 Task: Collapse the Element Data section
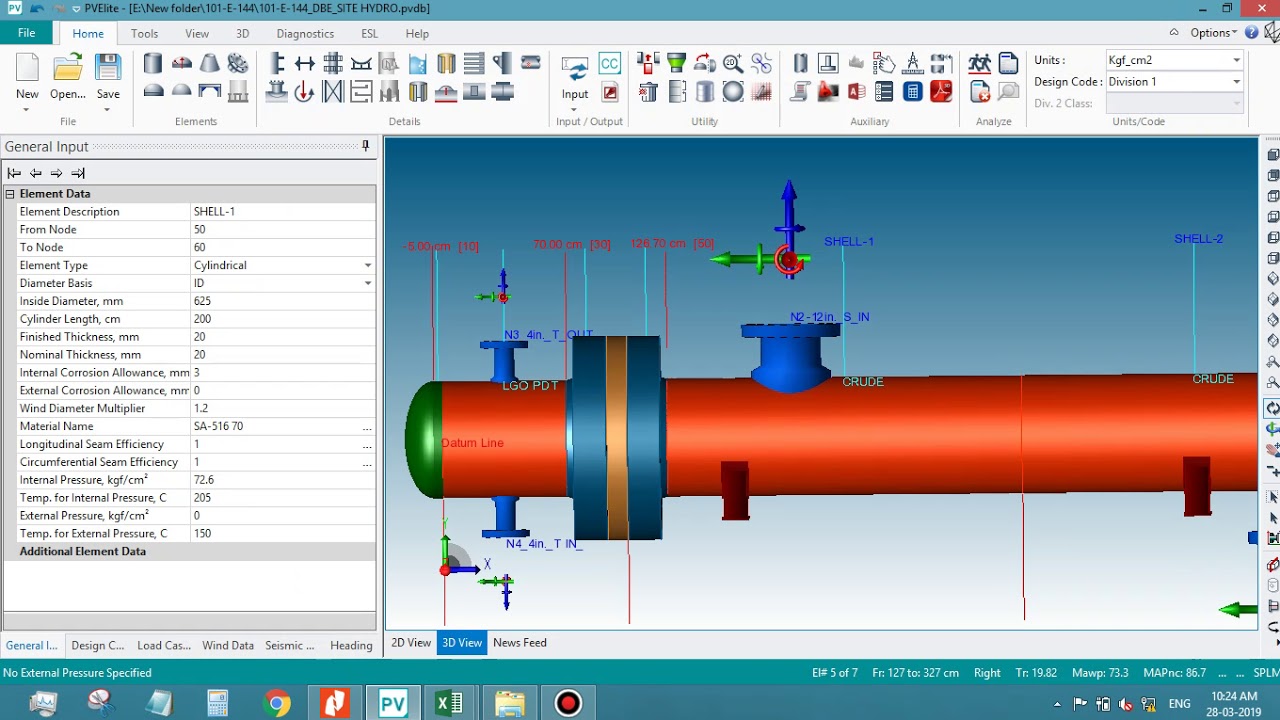9,193
